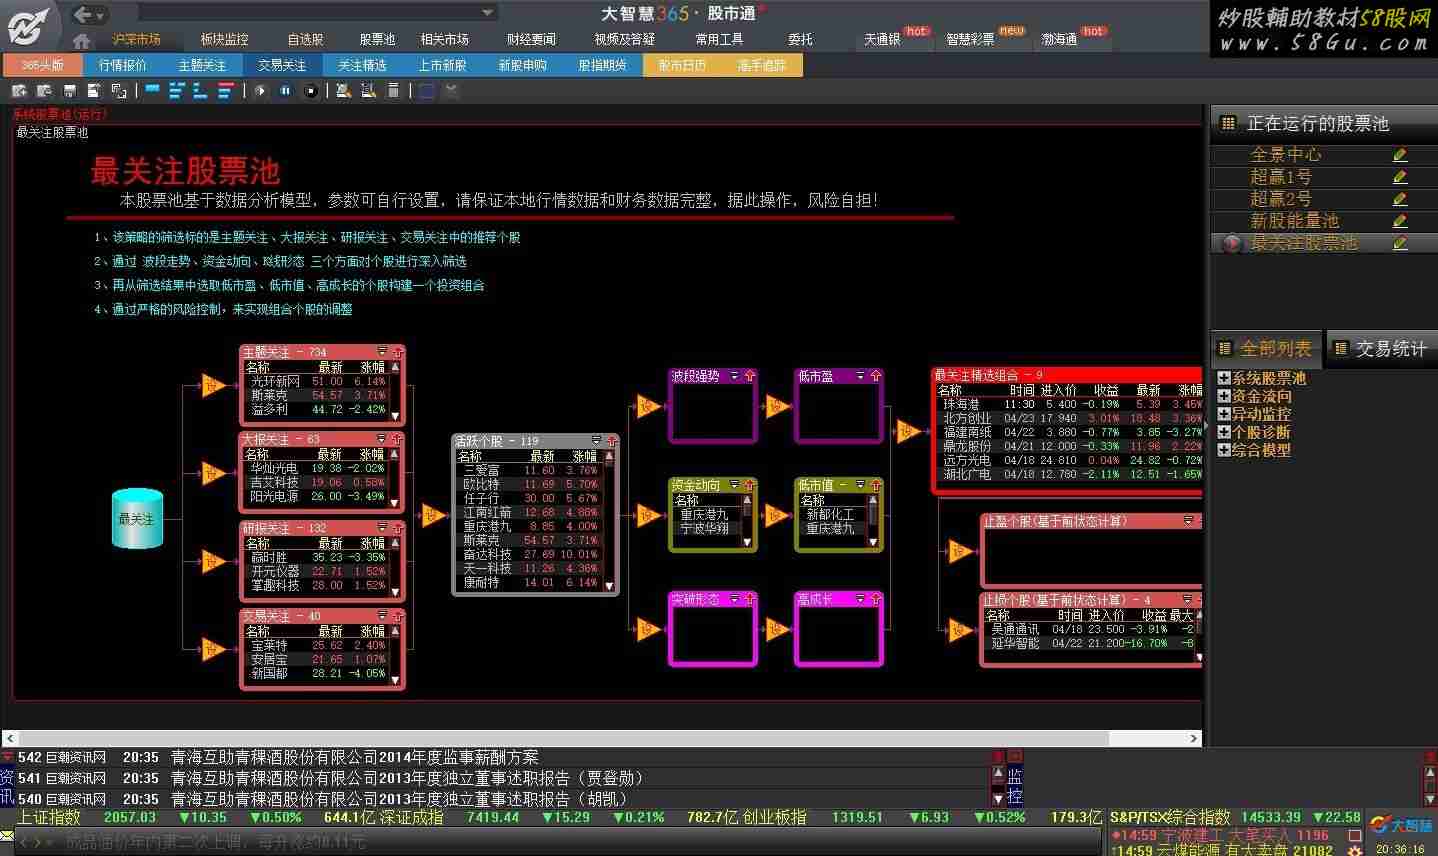Image resolution: width=1438 pixels, height=856 pixels.
Task: Click the edit pencil next to 最关注股票池
Action: tap(1399, 243)
